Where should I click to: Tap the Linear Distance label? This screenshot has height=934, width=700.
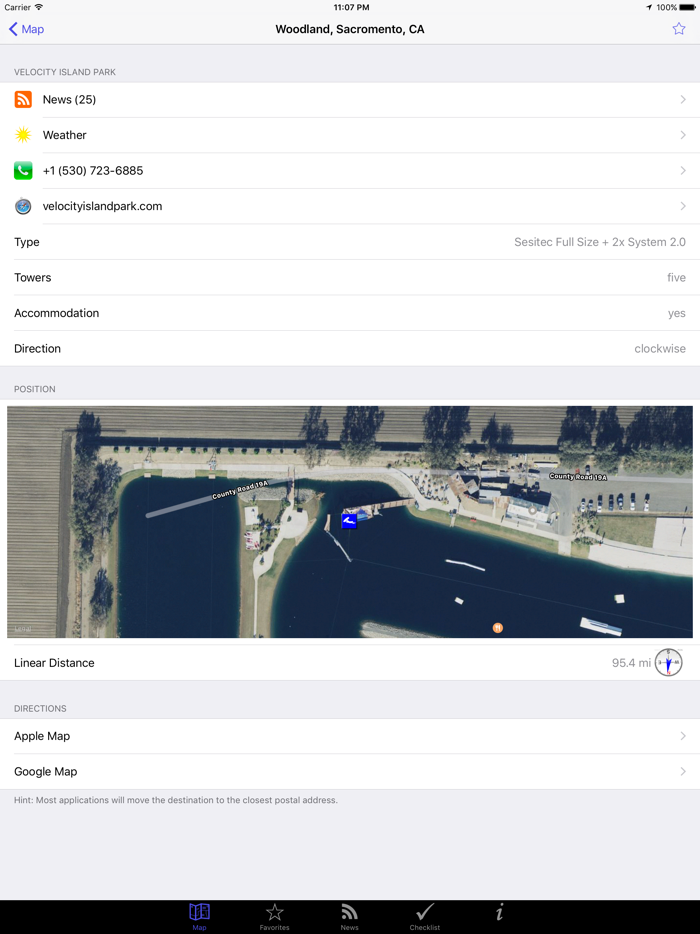point(54,663)
